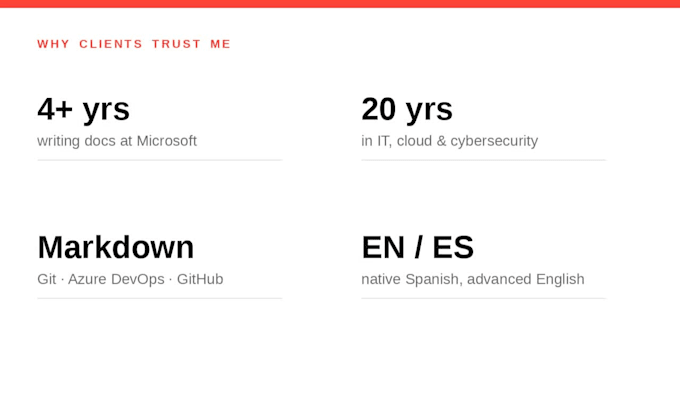Select 'Git · Azure DevOps · GitHub' caption
The height and width of the screenshot is (409, 680).
tap(130, 279)
